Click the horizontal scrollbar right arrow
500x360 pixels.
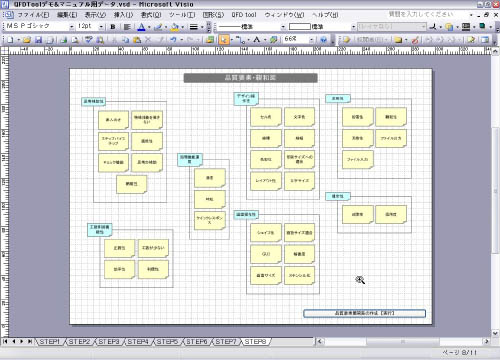[487, 341]
